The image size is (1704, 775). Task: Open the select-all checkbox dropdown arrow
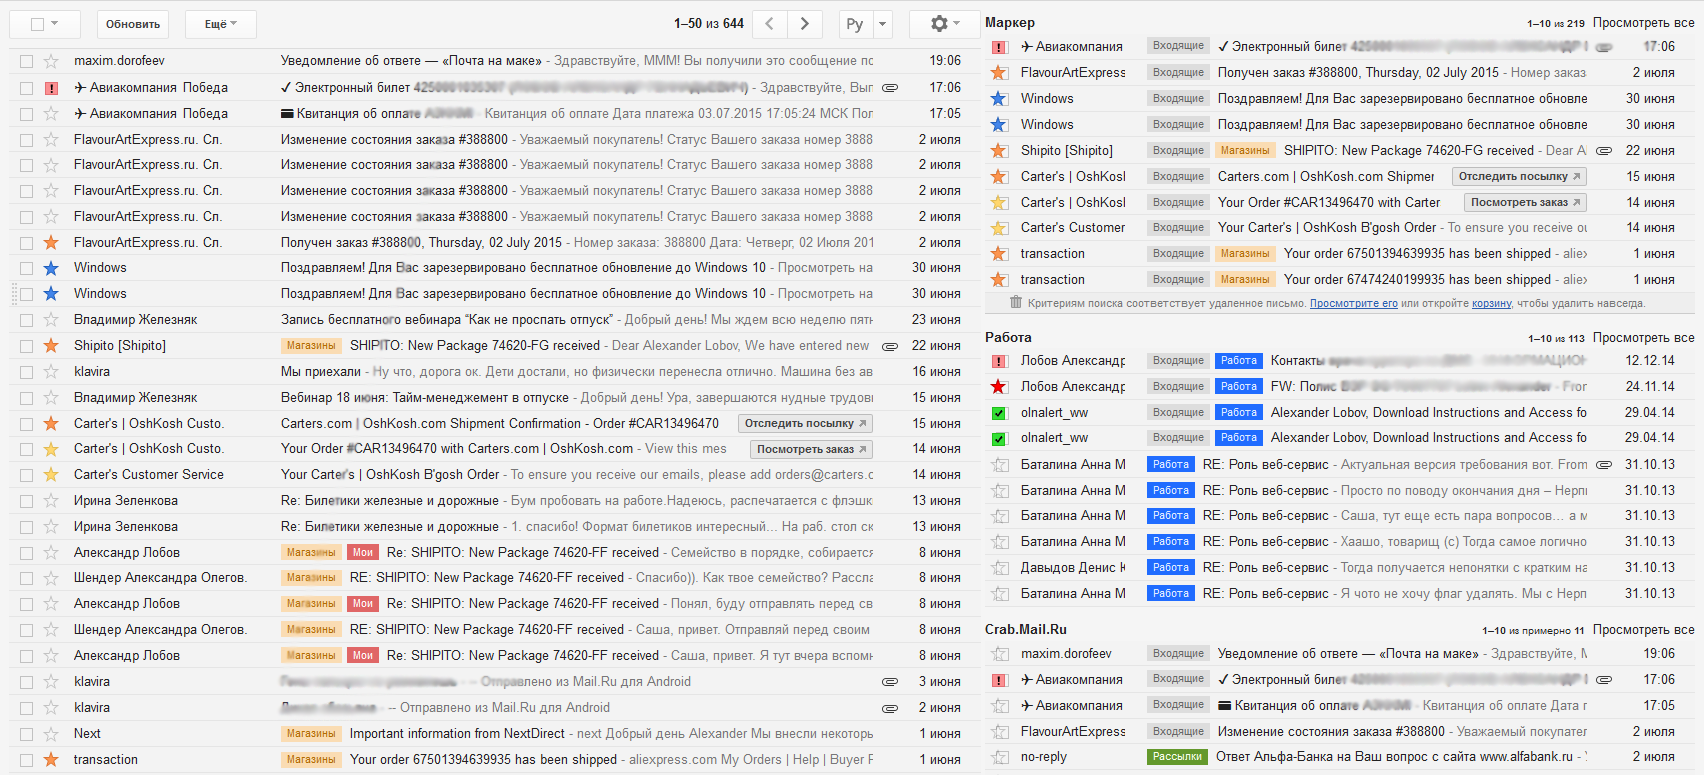point(54,23)
